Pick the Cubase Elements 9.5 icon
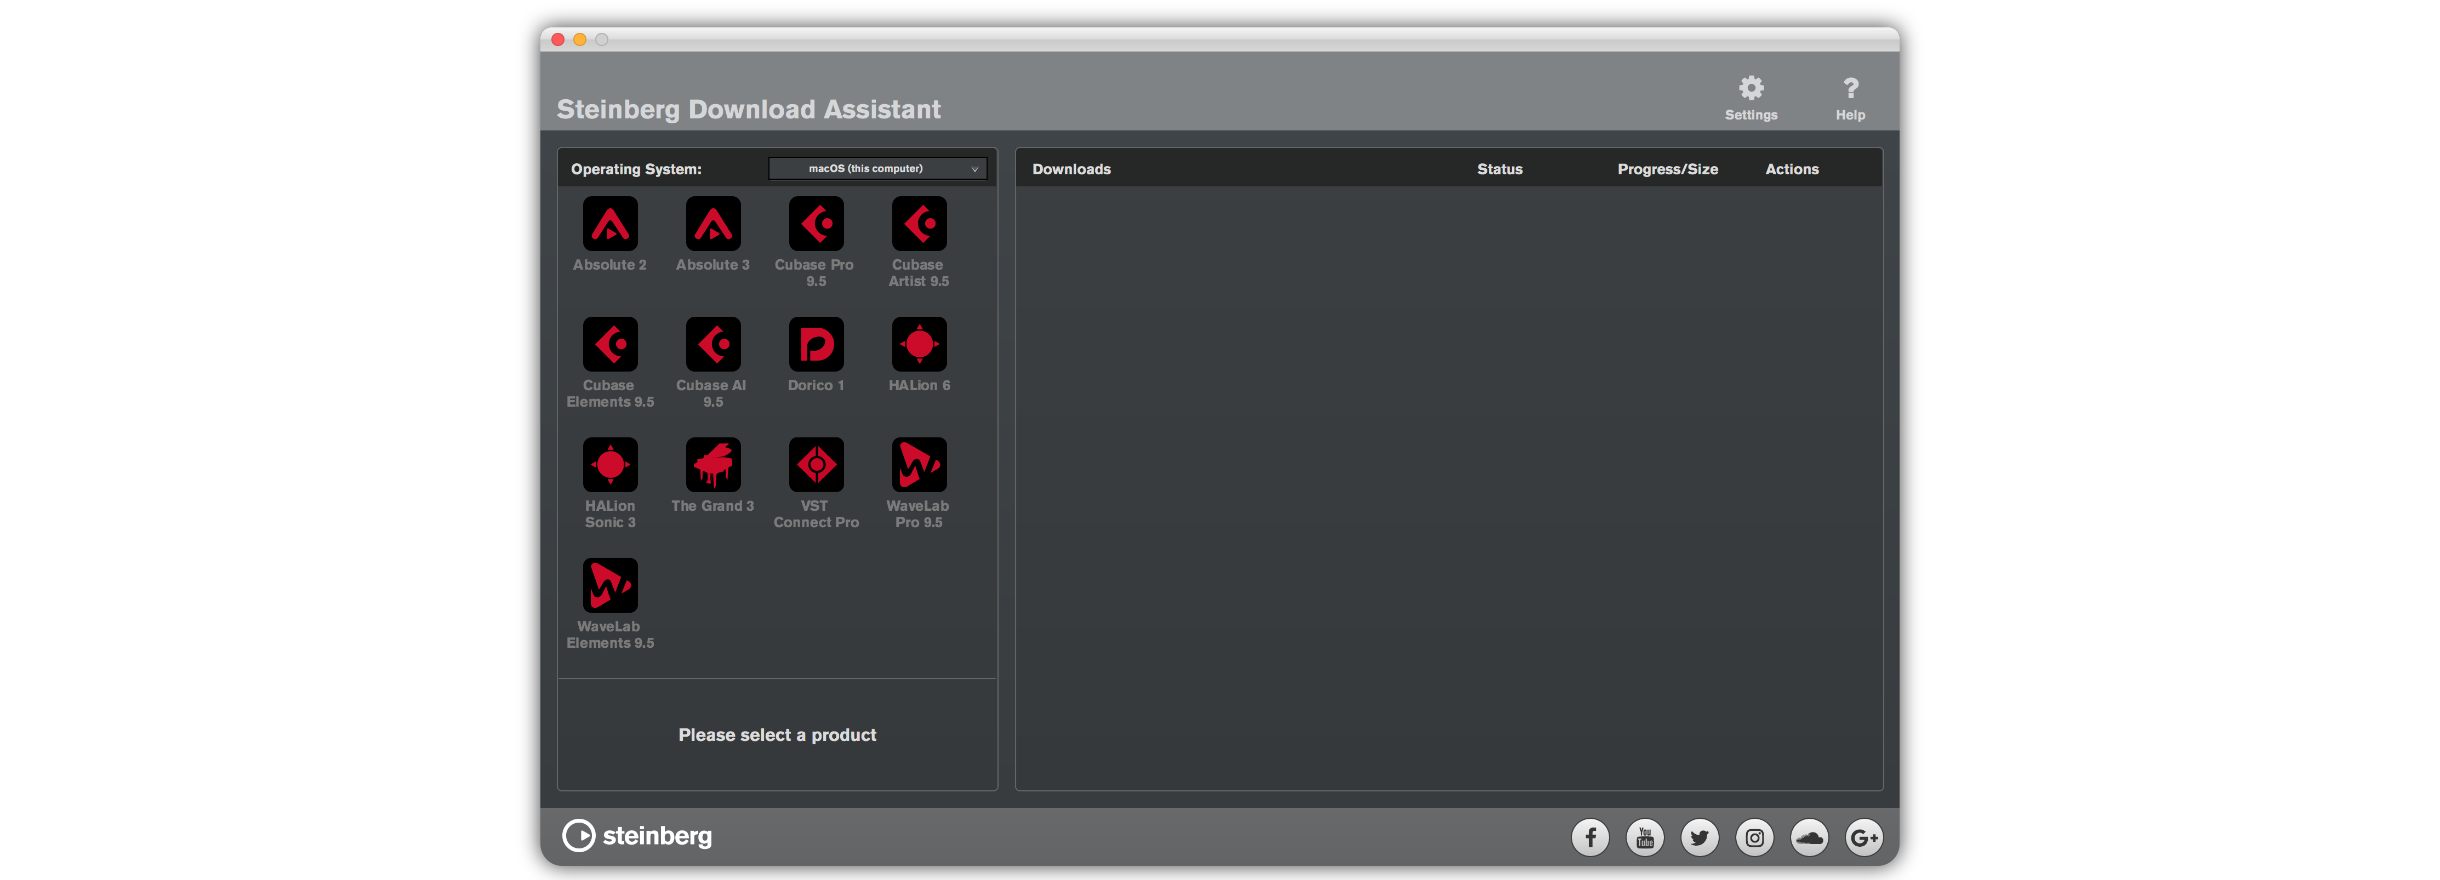Screen dimensions: 2440x880 (610, 344)
